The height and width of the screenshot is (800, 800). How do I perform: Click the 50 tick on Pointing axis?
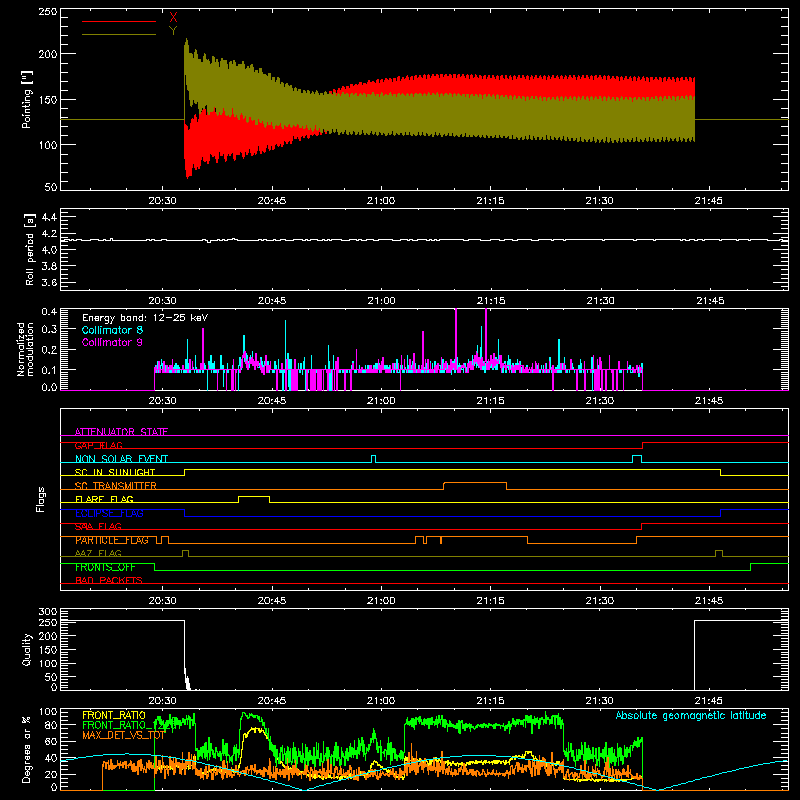click(51, 187)
